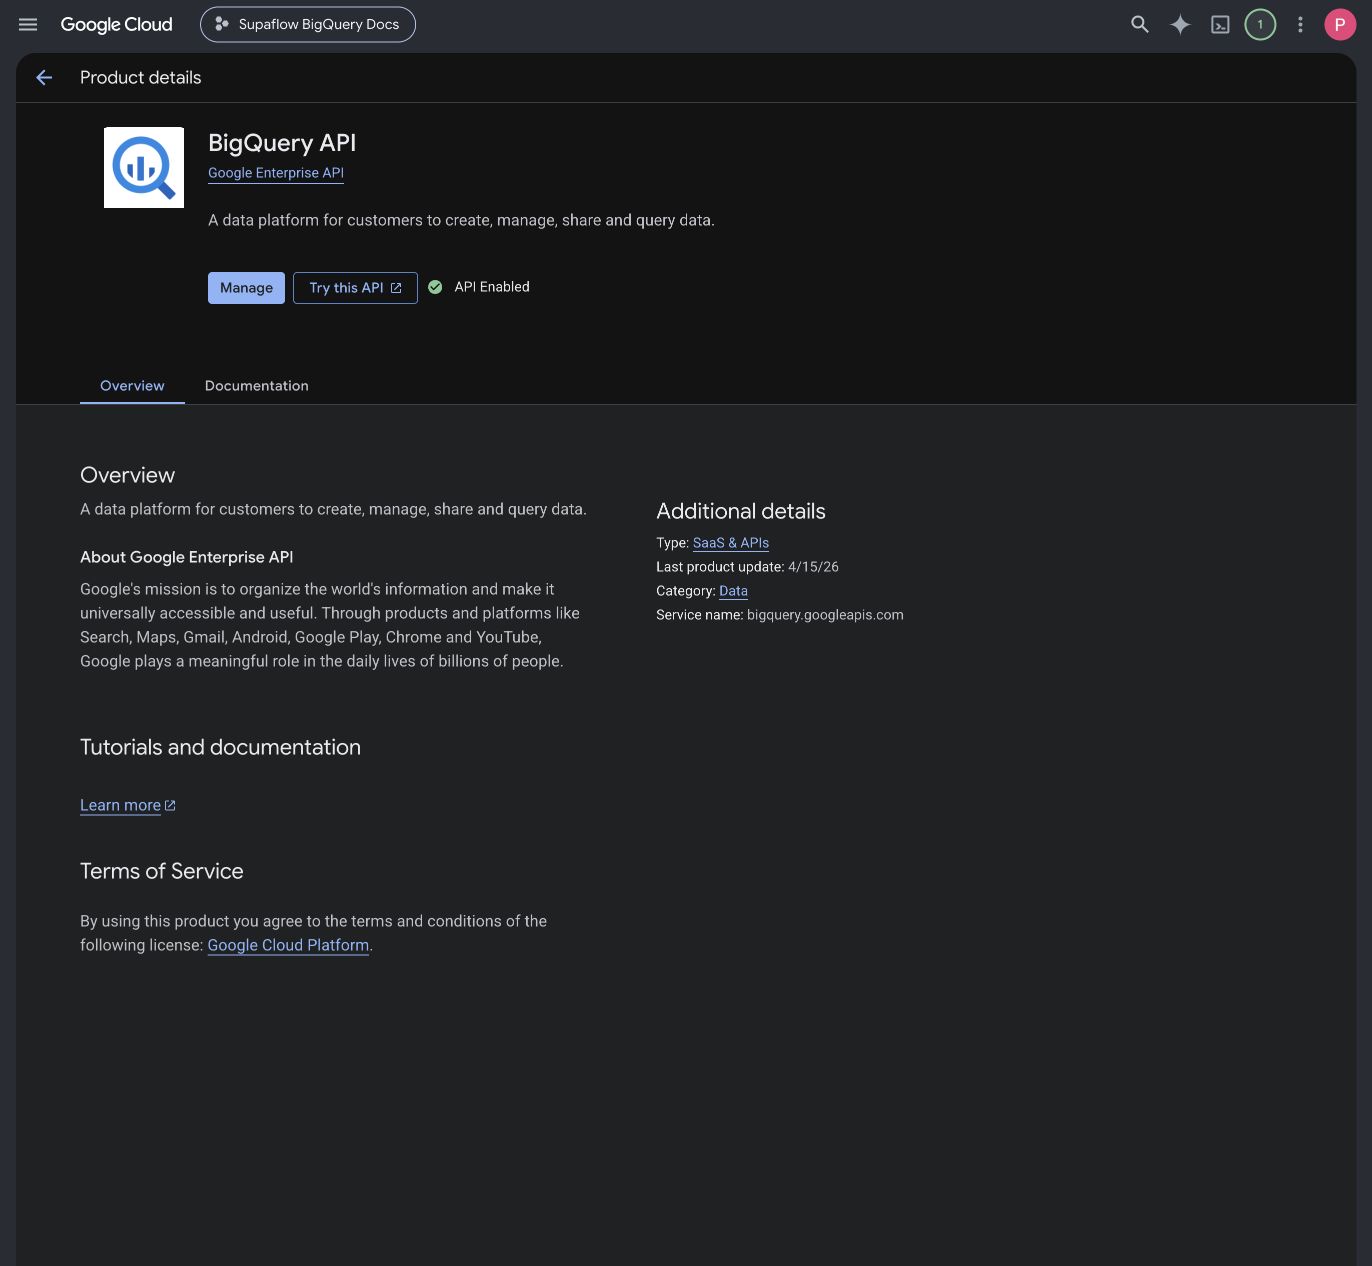Image resolution: width=1372 pixels, height=1266 pixels.
Task: Click the Tutorials and documentation heading
Action: (220, 747)
